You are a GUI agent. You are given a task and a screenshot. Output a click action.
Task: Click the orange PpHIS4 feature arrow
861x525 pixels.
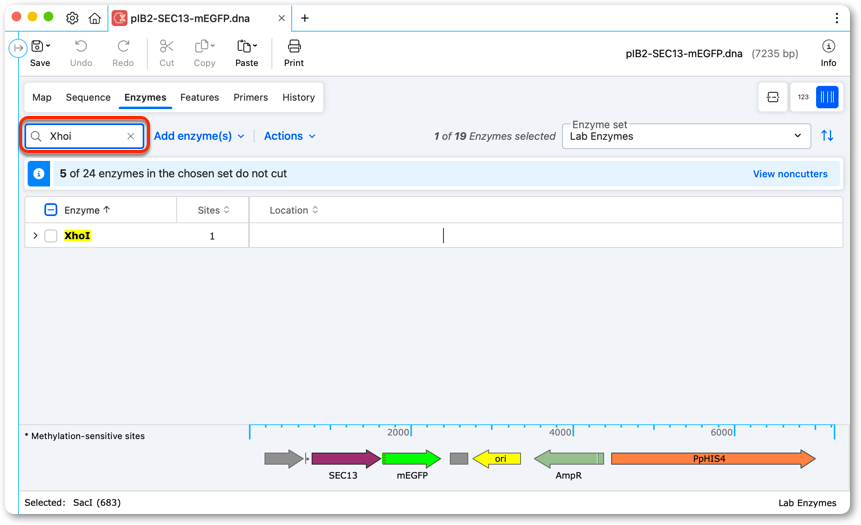713,459
